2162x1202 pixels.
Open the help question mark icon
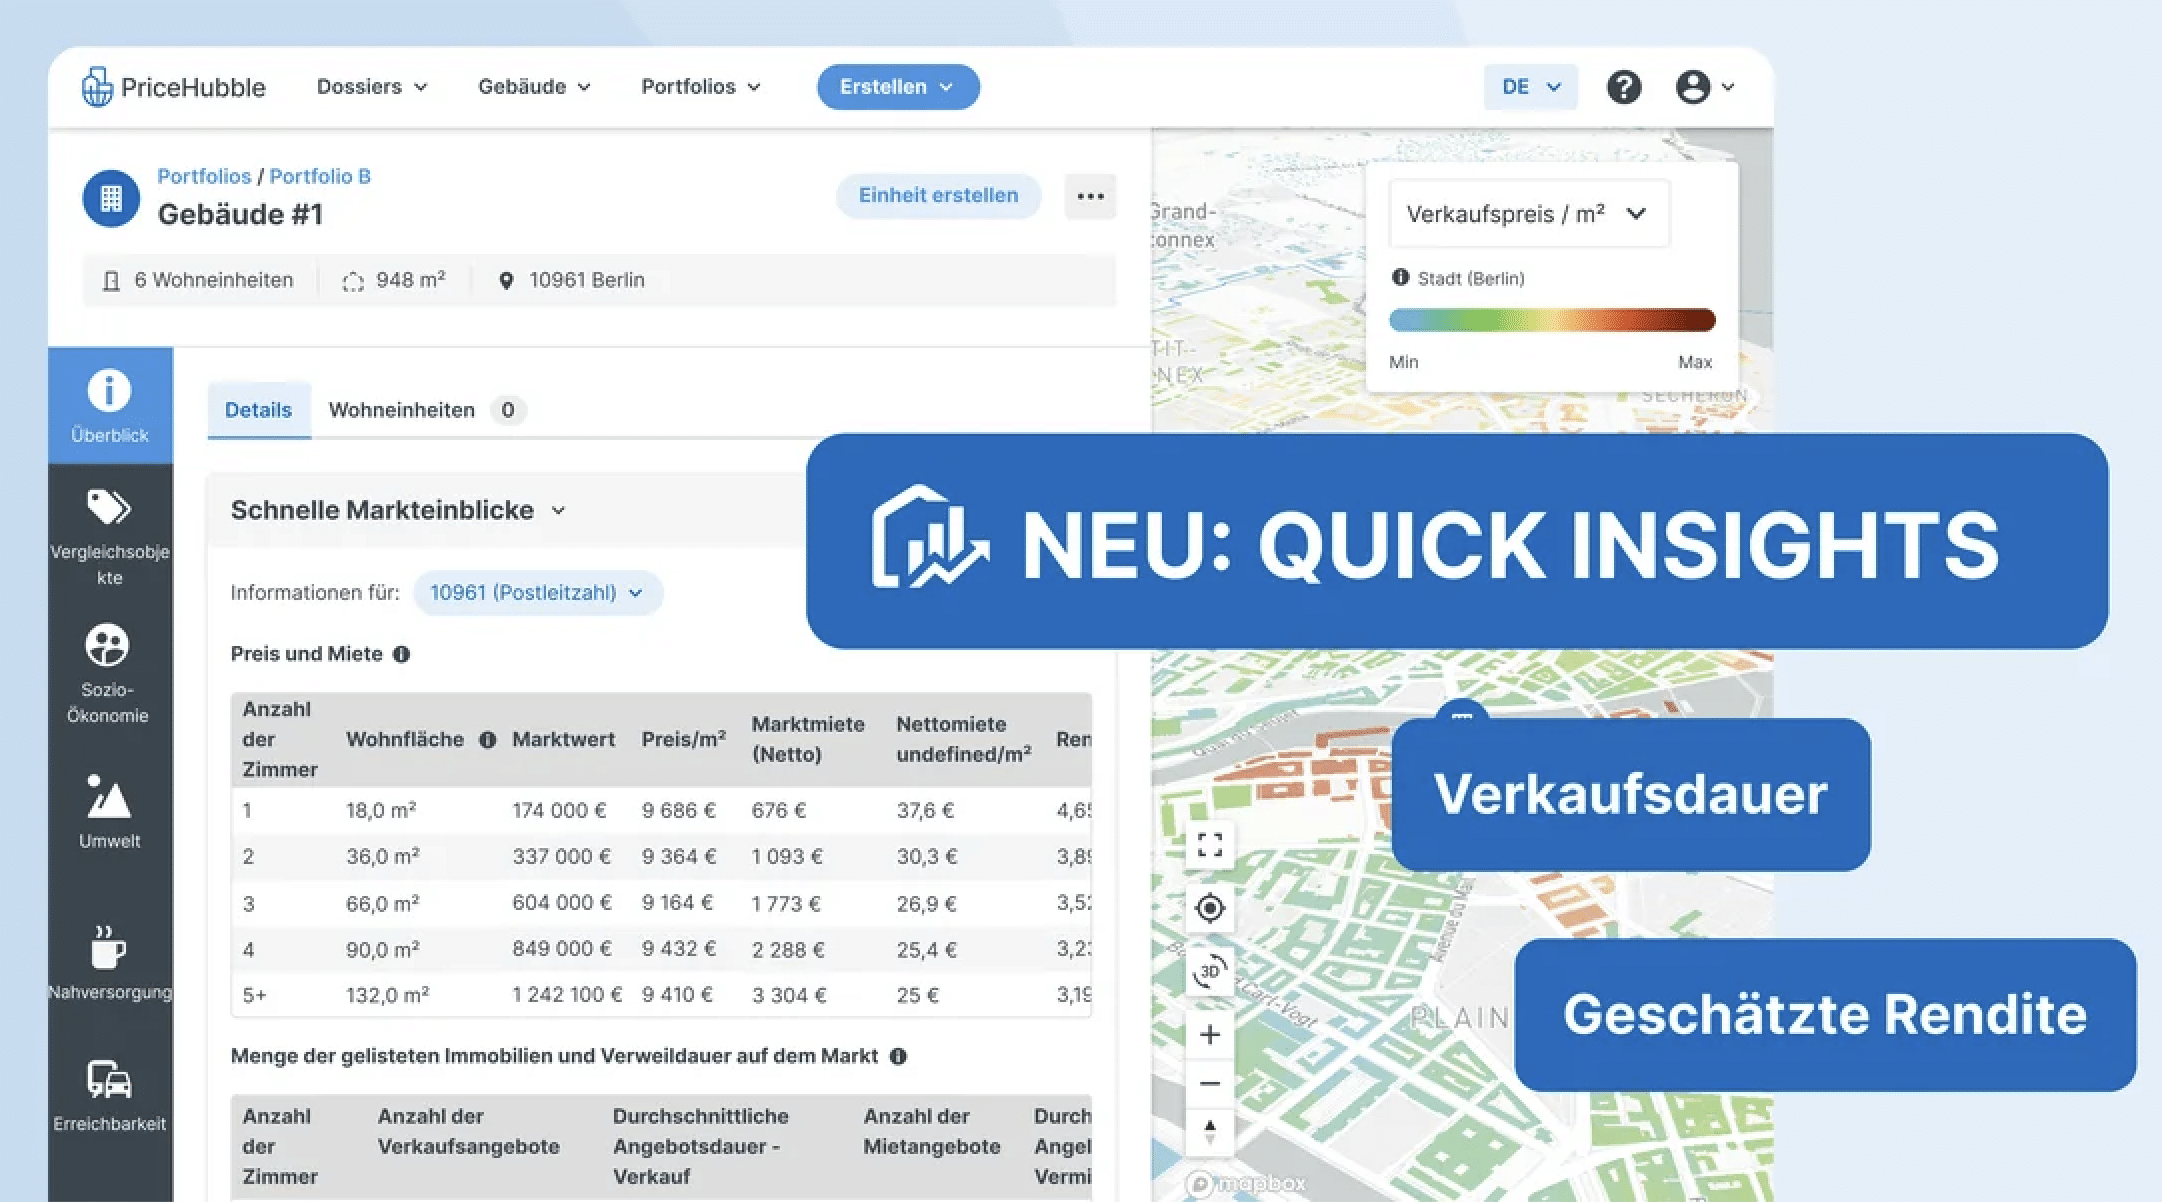pyautogui.click(x=1624, y=87)
